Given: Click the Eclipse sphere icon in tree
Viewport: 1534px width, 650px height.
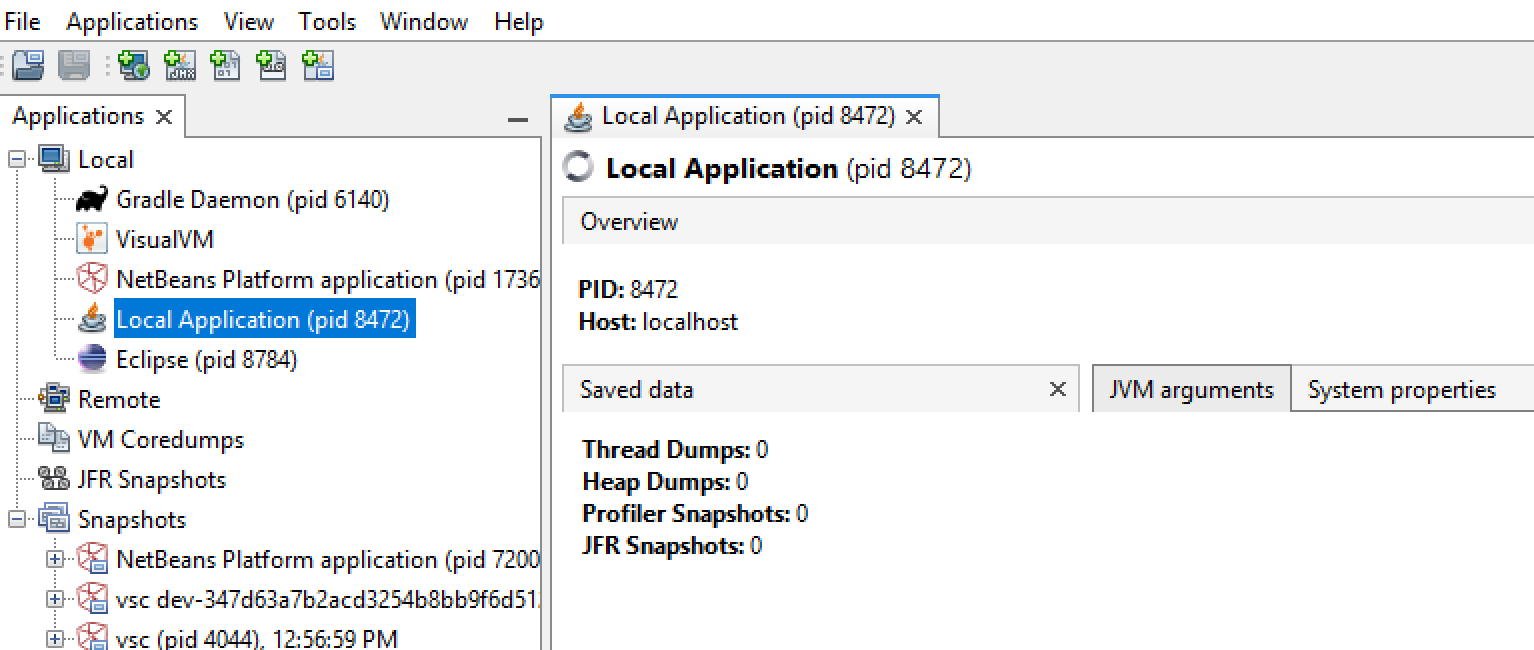Looking at the screenshot, I should pos(92,360).
